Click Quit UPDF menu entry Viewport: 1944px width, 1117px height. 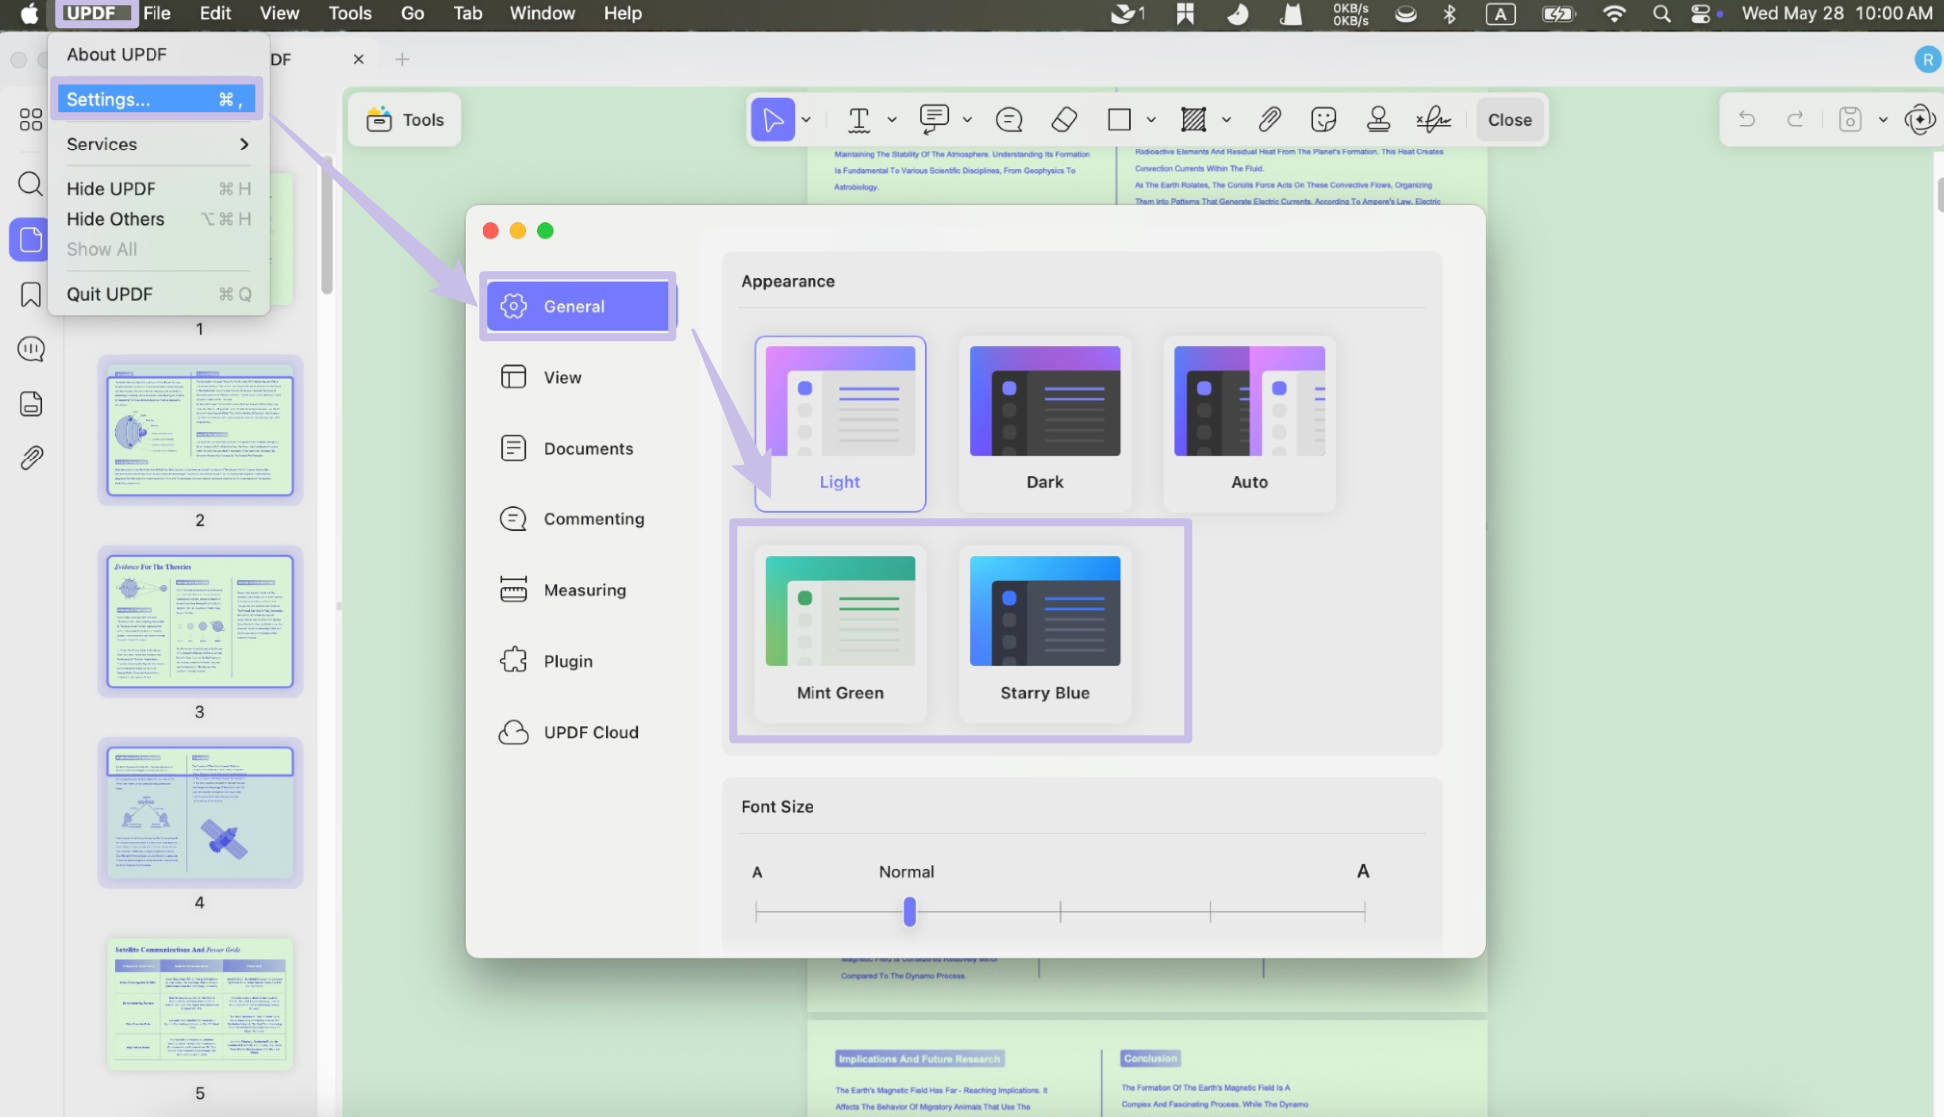point(158,294)
